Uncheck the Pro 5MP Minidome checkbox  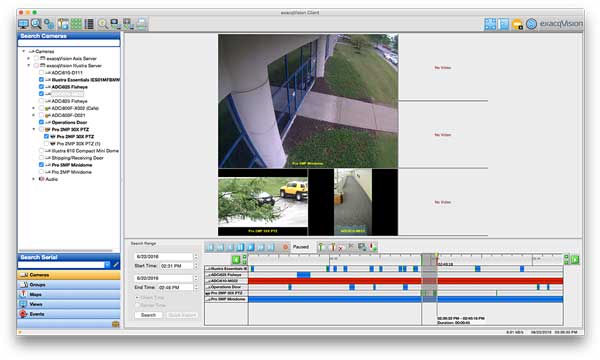coord(41,165)
